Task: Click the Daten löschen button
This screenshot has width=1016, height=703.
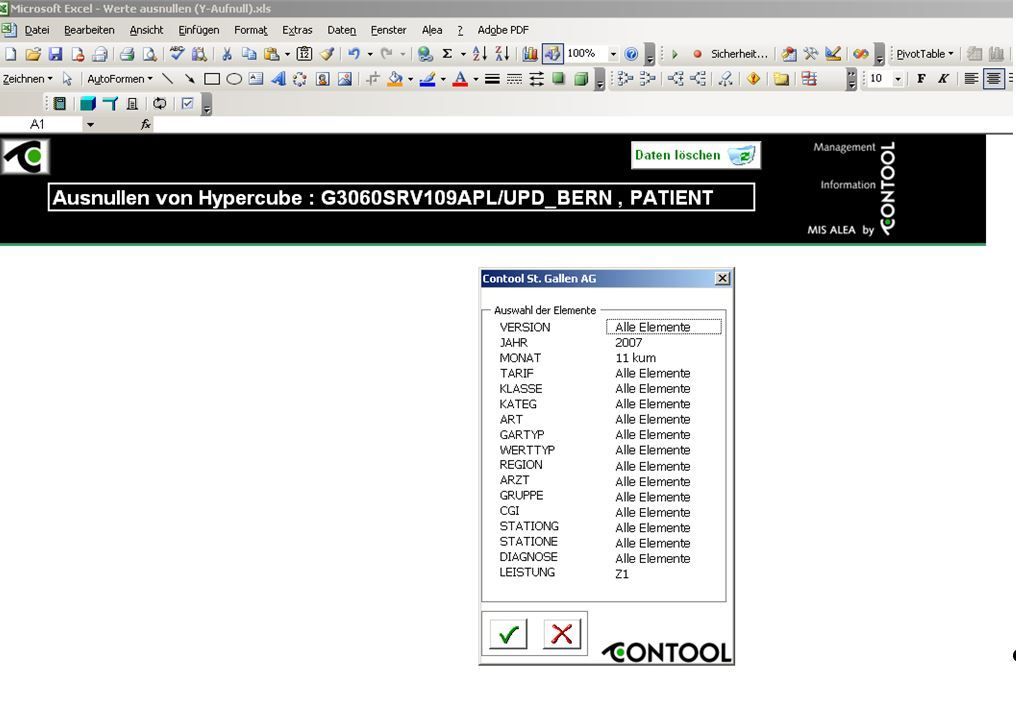Action: (696, 155)
